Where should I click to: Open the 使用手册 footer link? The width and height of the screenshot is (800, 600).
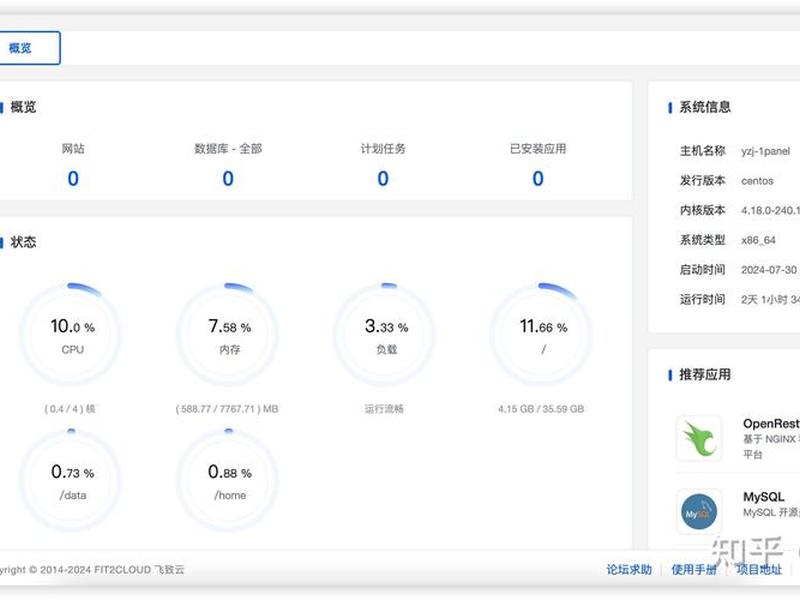pos(693,569)
